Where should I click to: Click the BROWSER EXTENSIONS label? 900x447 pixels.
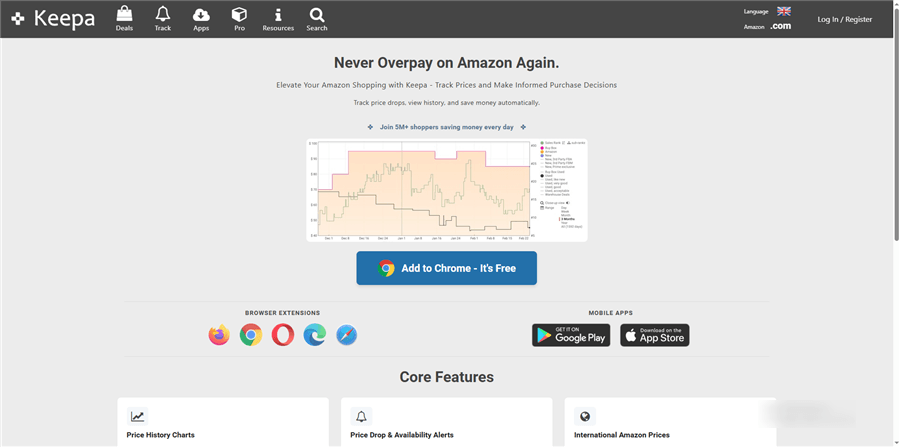[282, 313]
